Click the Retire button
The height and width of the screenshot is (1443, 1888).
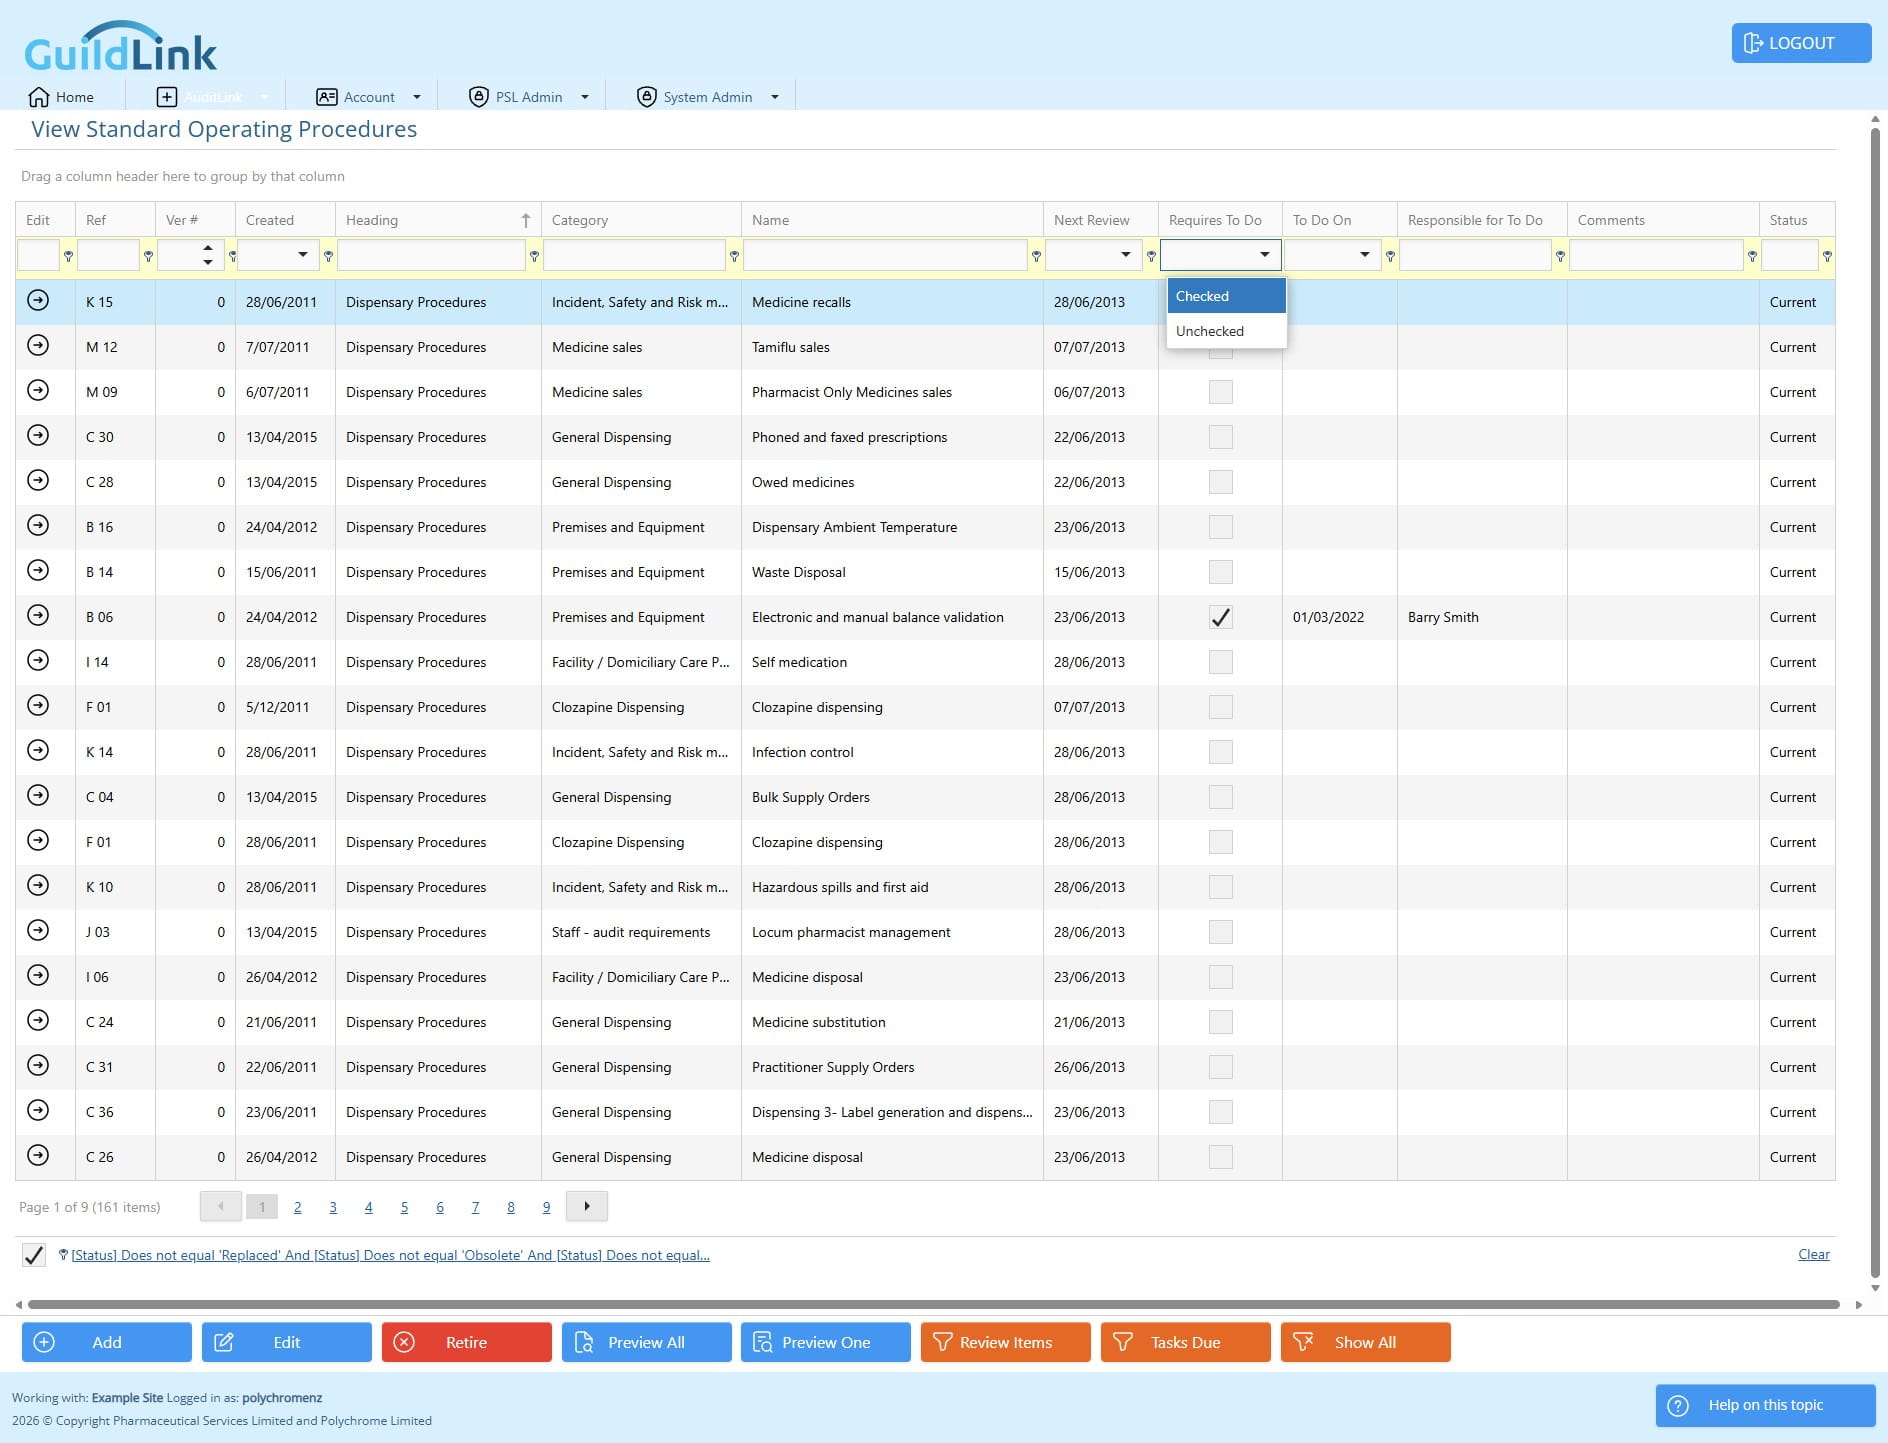coord(466,1342)
